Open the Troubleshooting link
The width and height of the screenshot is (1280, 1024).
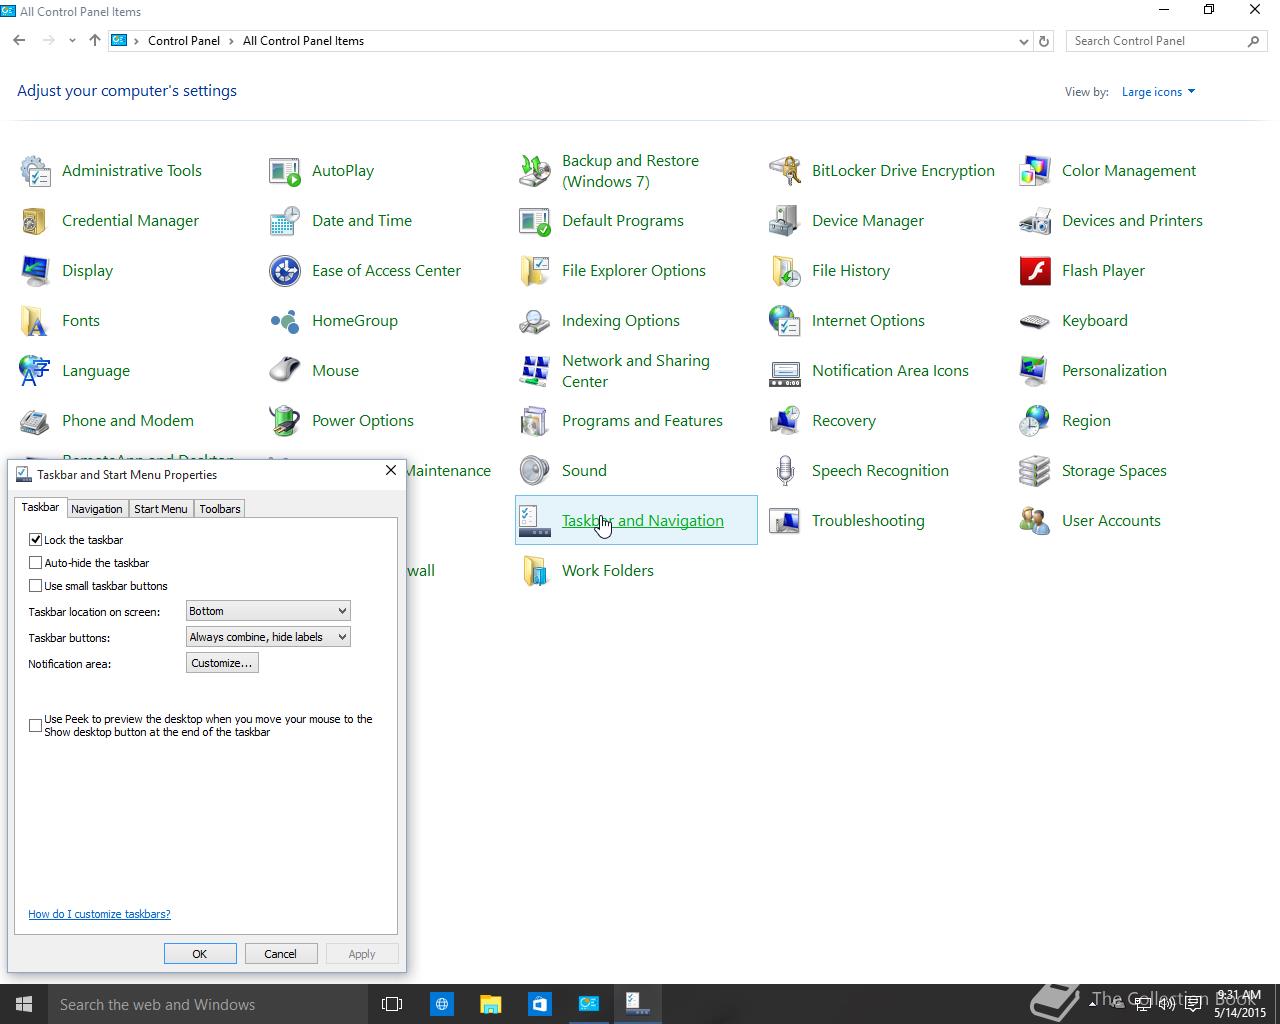click(868, 521)
